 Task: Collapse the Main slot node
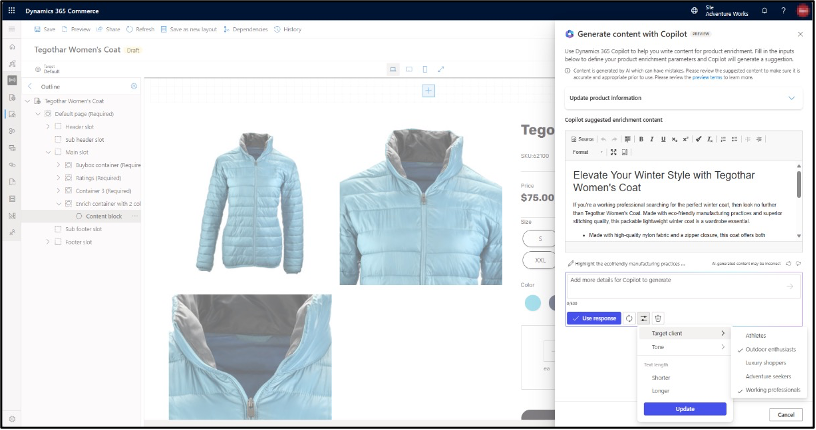pos(48,152)
